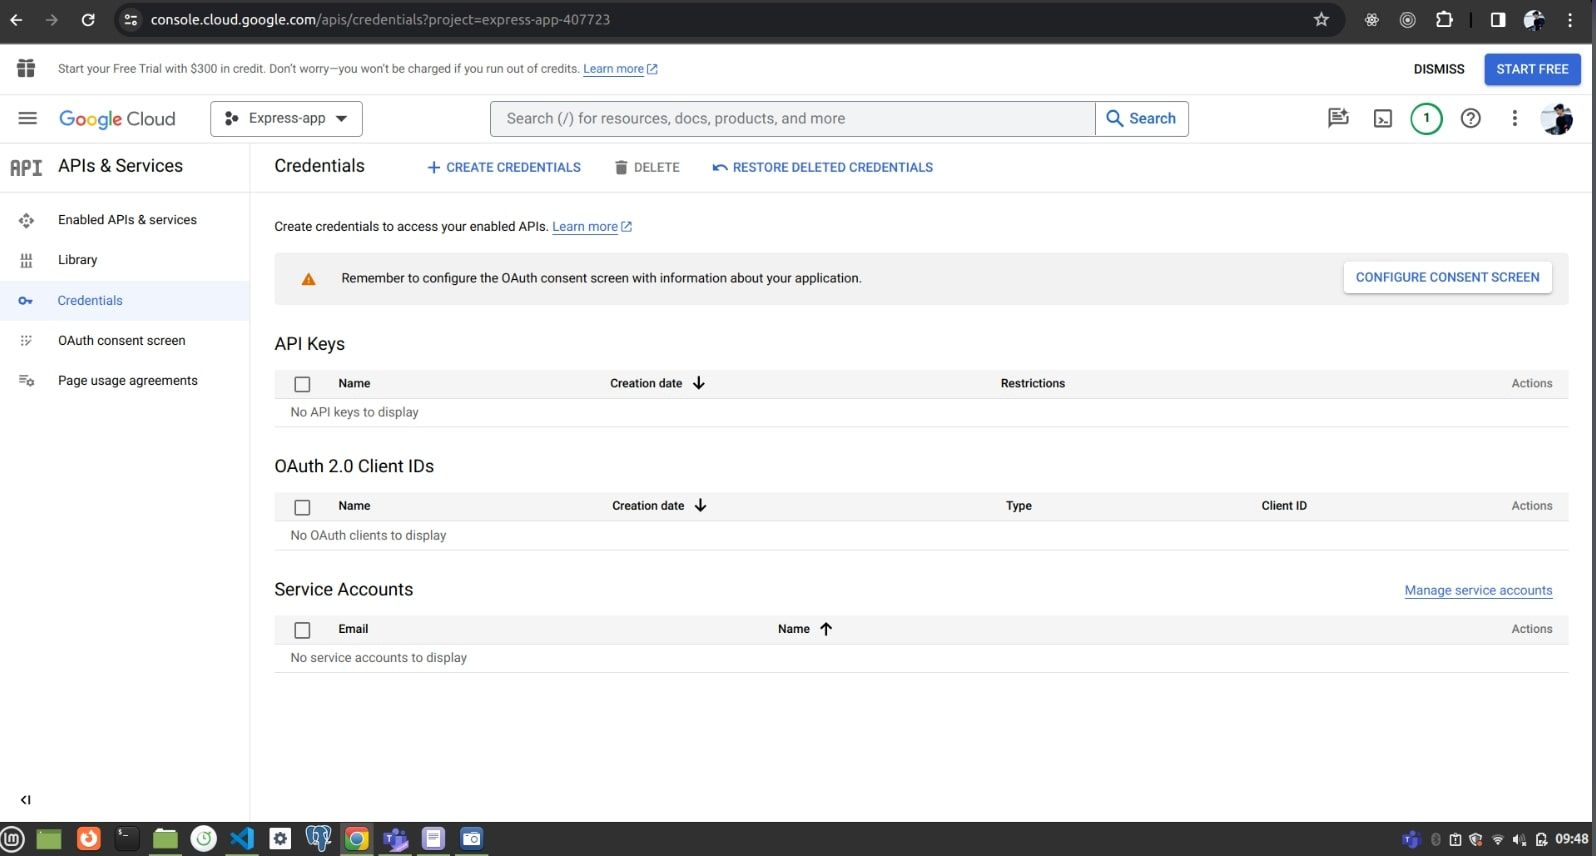The image size is (1596, 856).
Task: Click the blue Search button
Action: 1141,118
